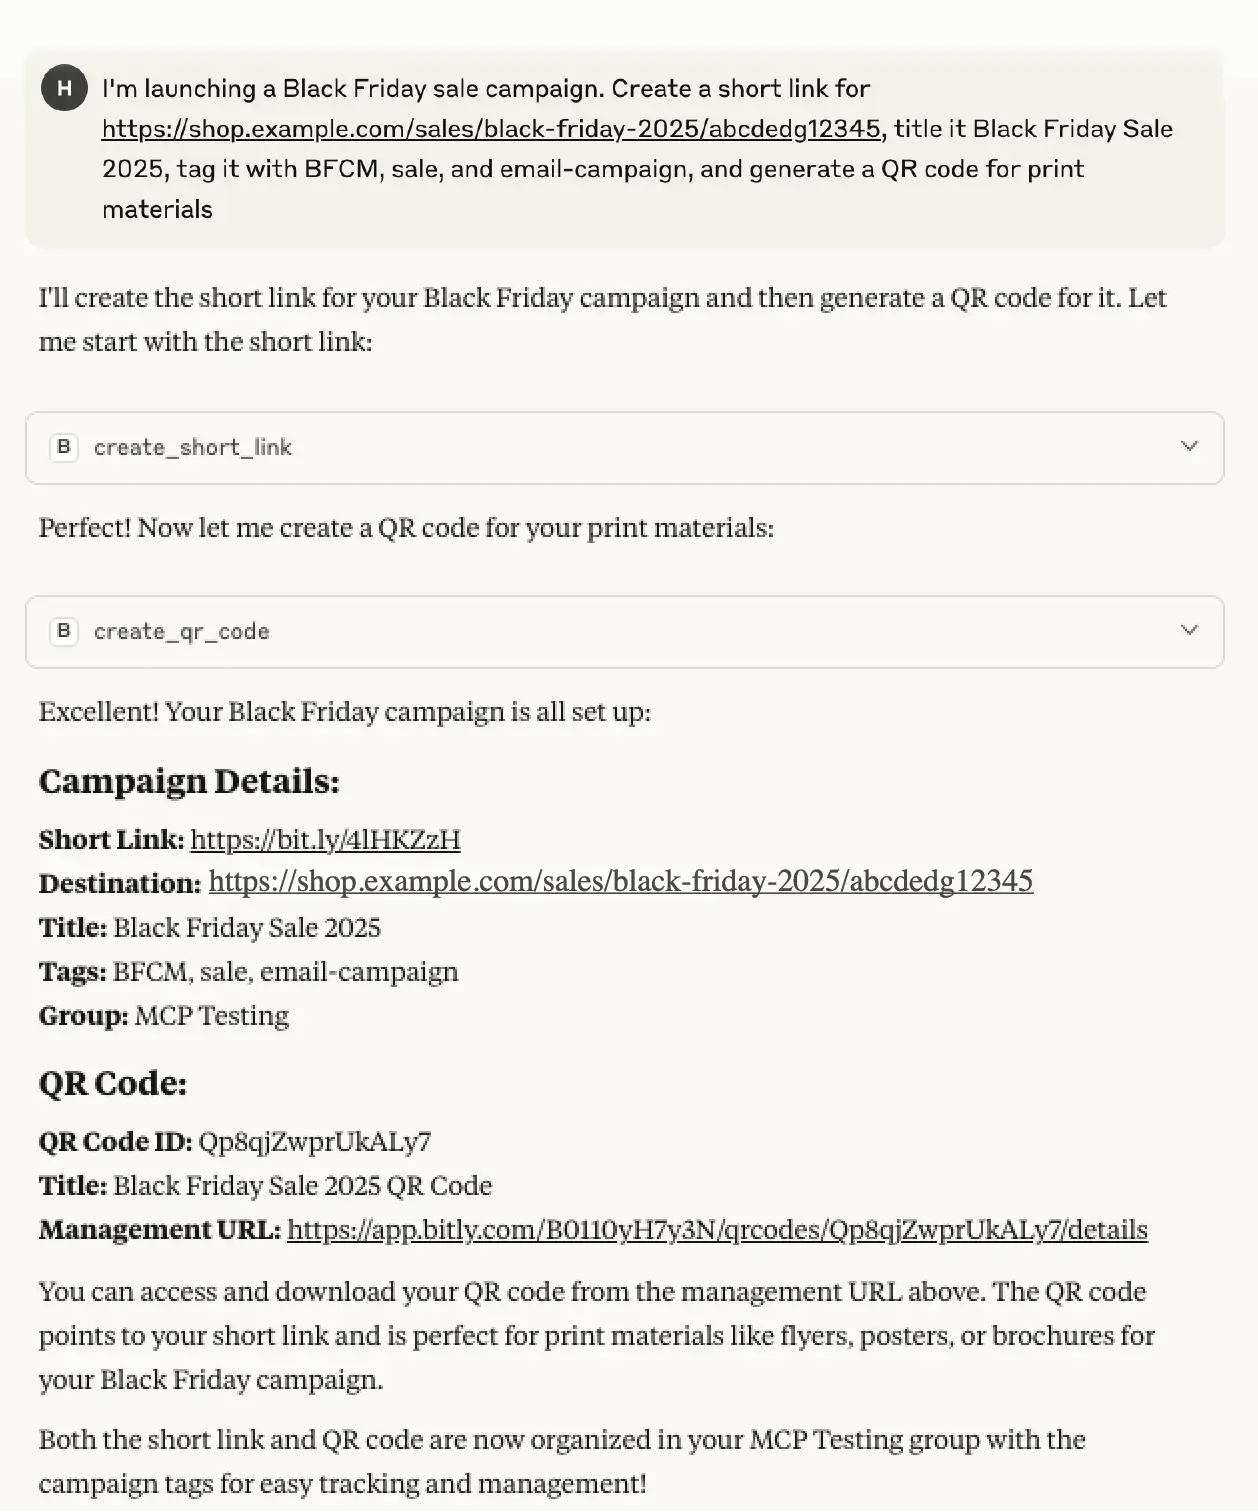Select the QR Code heading
1258x1512 pixels.
[x=113, y=1082]
